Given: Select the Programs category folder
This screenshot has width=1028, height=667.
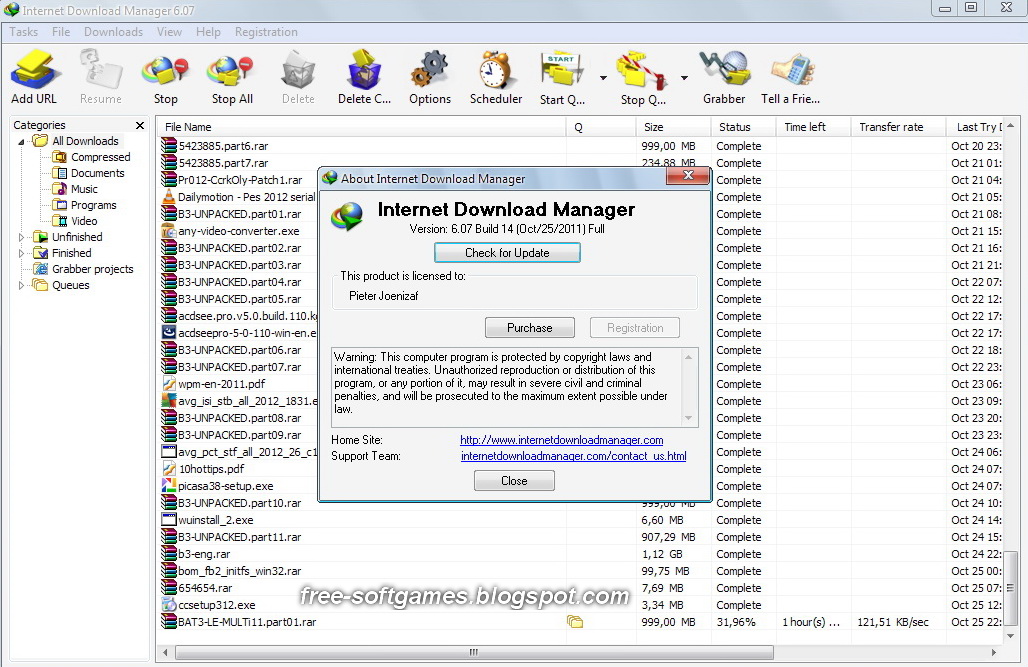Looking at the screenshot, I should 84,205.
